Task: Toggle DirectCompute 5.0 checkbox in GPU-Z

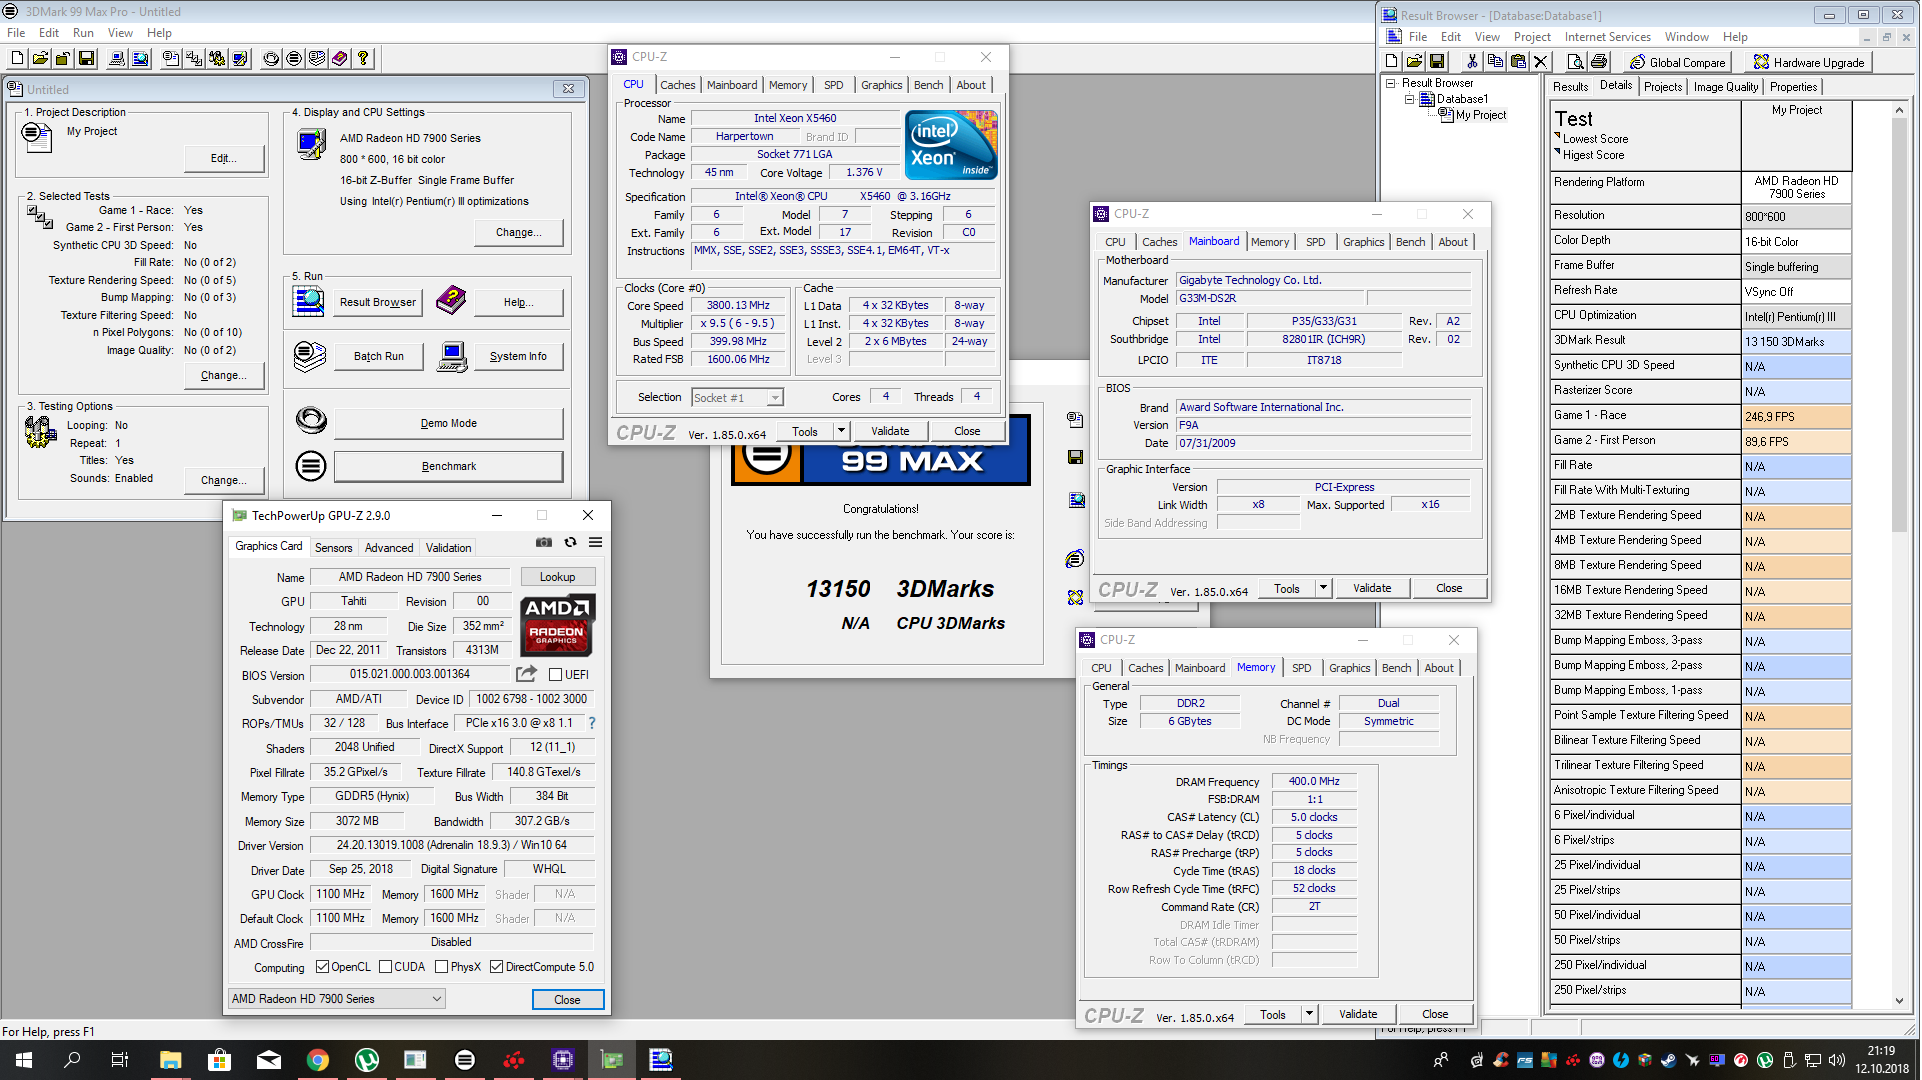Action: click(496, 967)
